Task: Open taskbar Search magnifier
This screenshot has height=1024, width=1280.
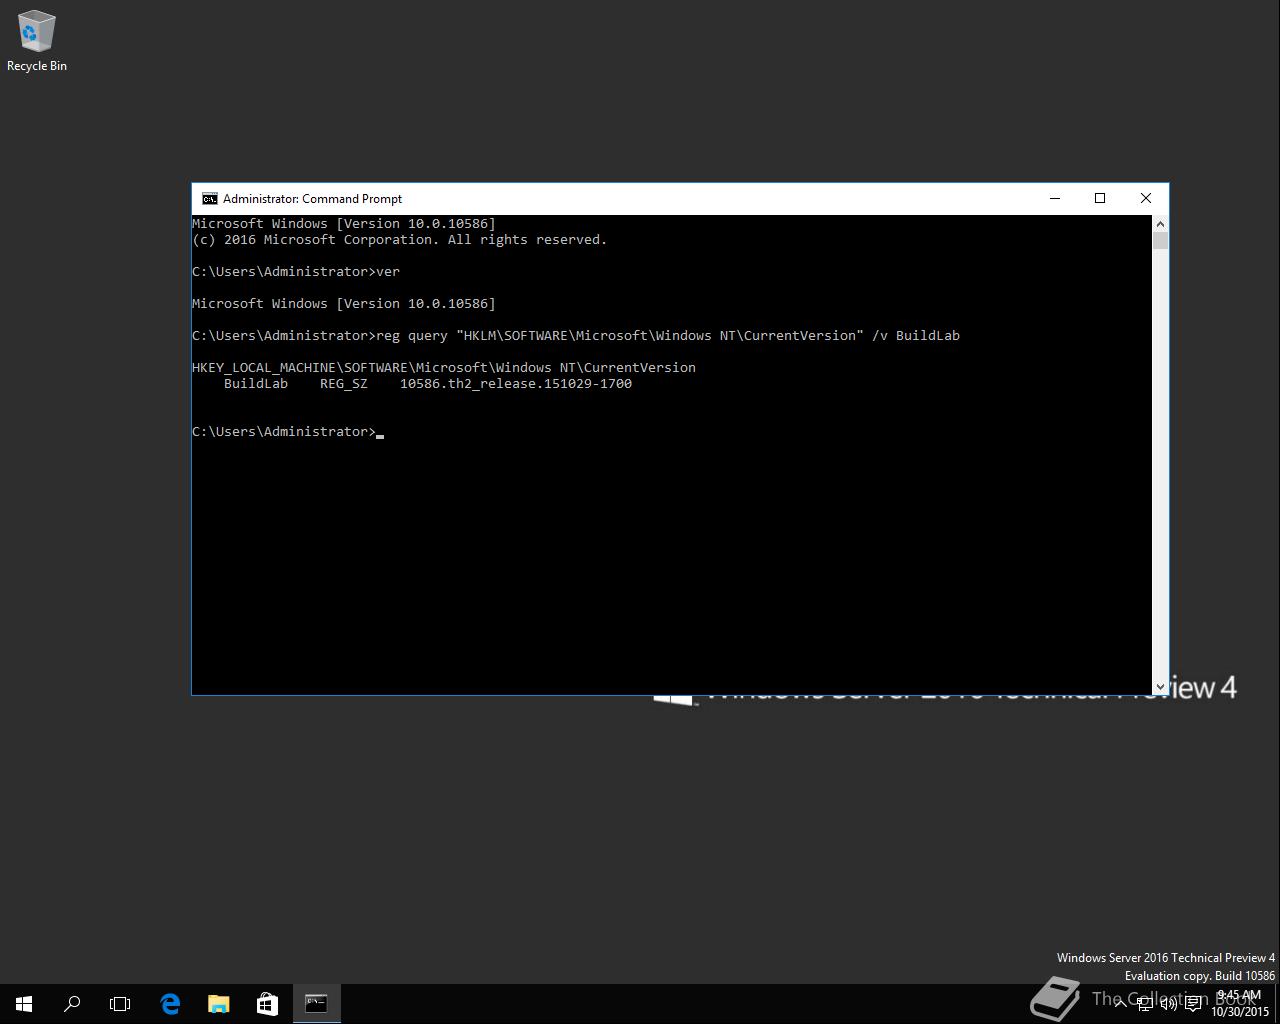Action: tap(72, 1004)
